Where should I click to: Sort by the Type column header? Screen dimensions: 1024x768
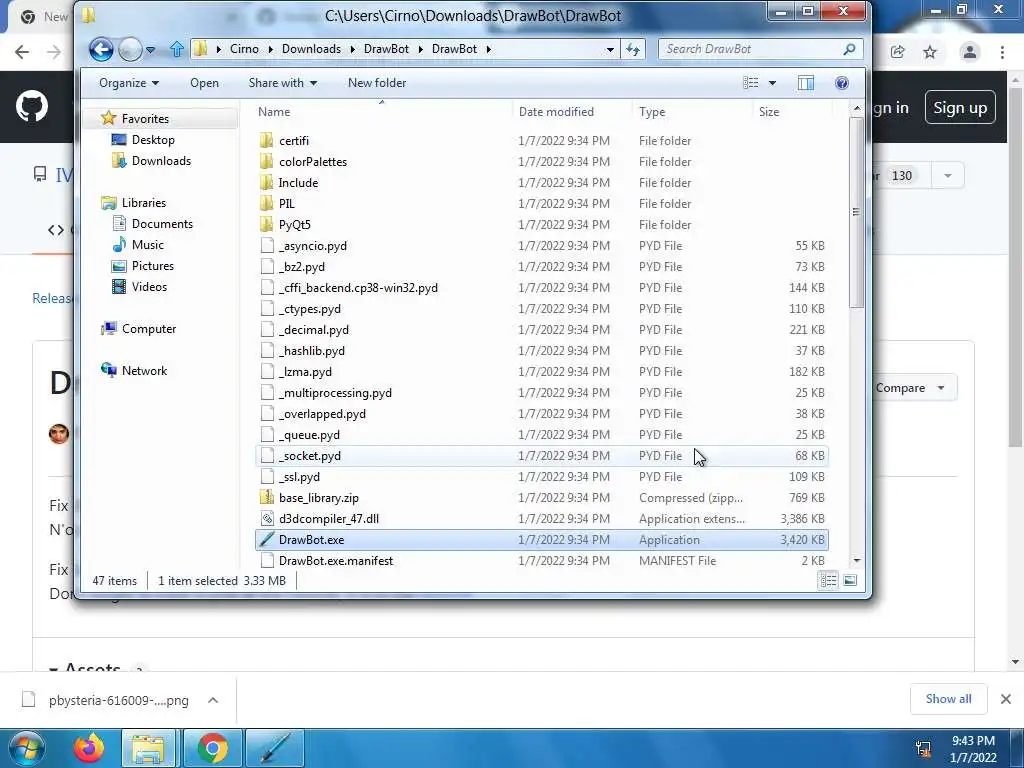coord(692,112)
